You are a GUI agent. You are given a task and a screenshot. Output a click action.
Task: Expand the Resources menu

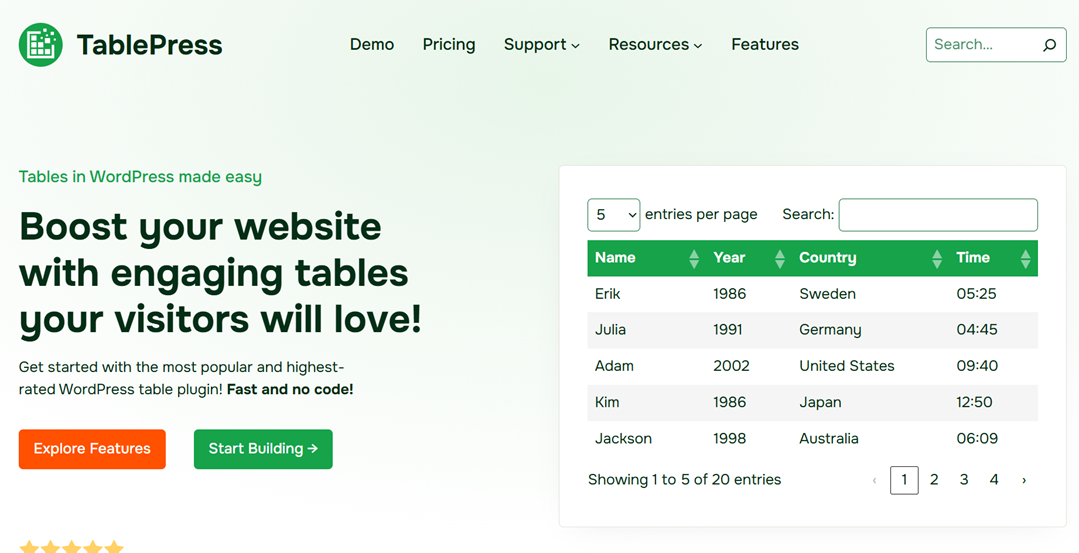(655, 45)
